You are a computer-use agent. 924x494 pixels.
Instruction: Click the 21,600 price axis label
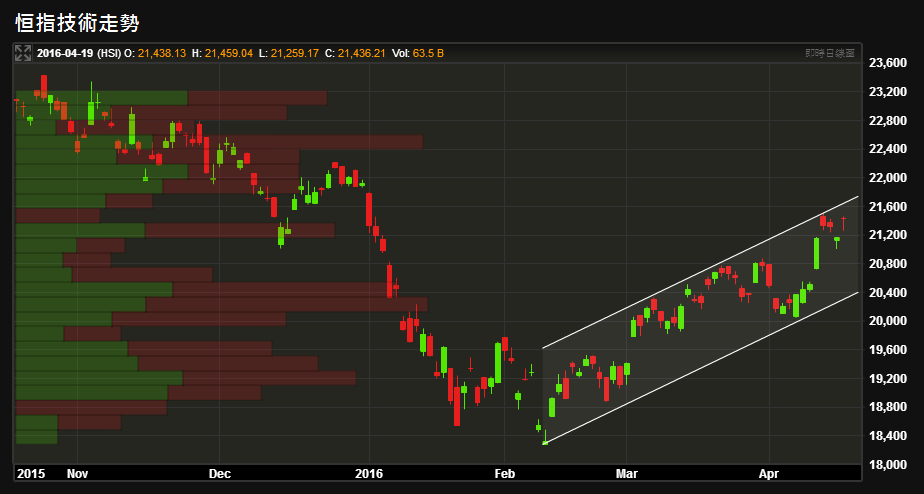pos(887,206)
